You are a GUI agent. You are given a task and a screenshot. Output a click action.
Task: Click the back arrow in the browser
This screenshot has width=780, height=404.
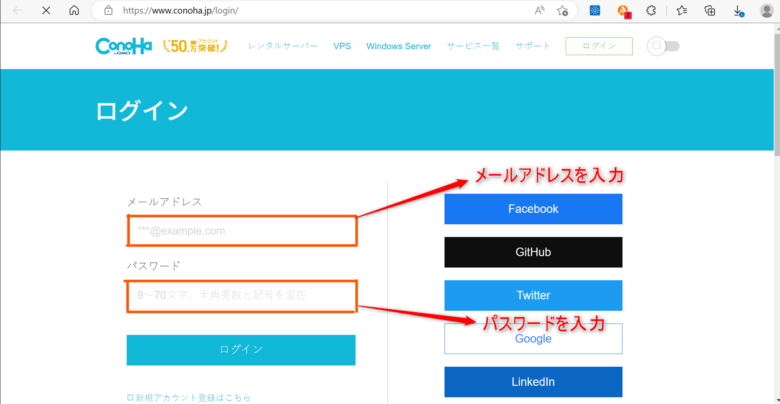(x=18, y=10)
